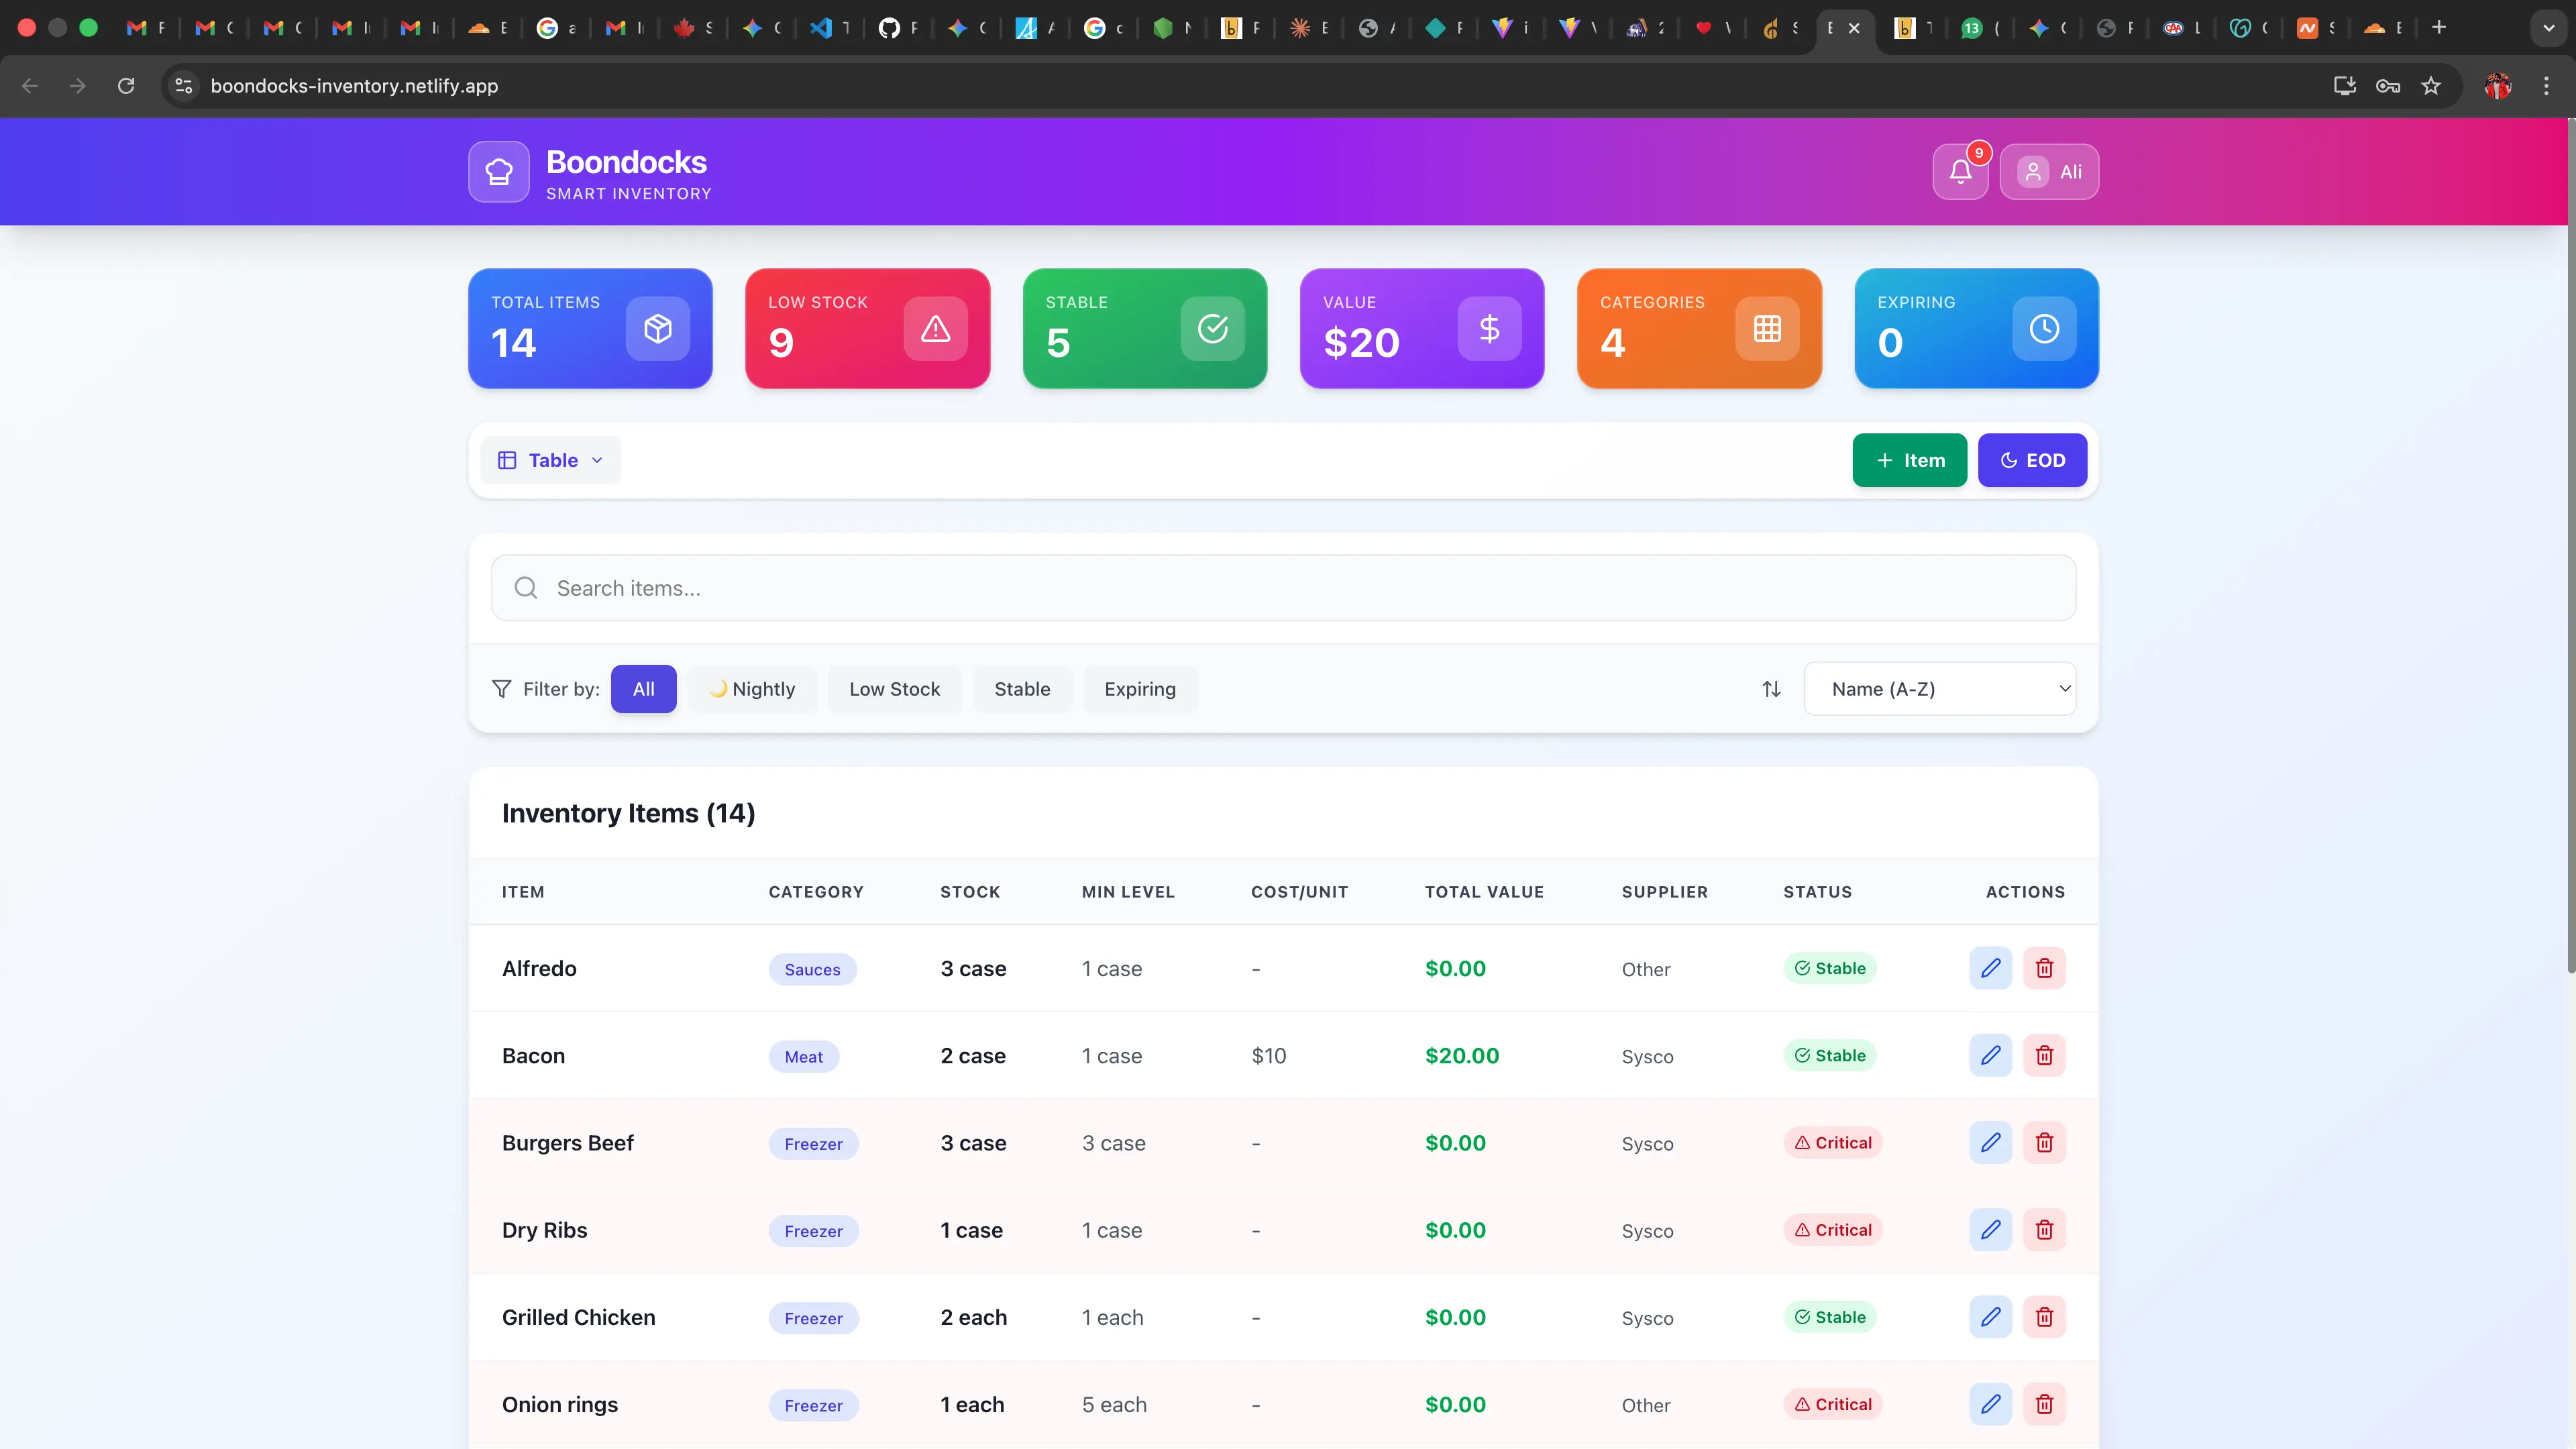
Task: Click the Boondocks chef hat logo
Action: (498, 172)
